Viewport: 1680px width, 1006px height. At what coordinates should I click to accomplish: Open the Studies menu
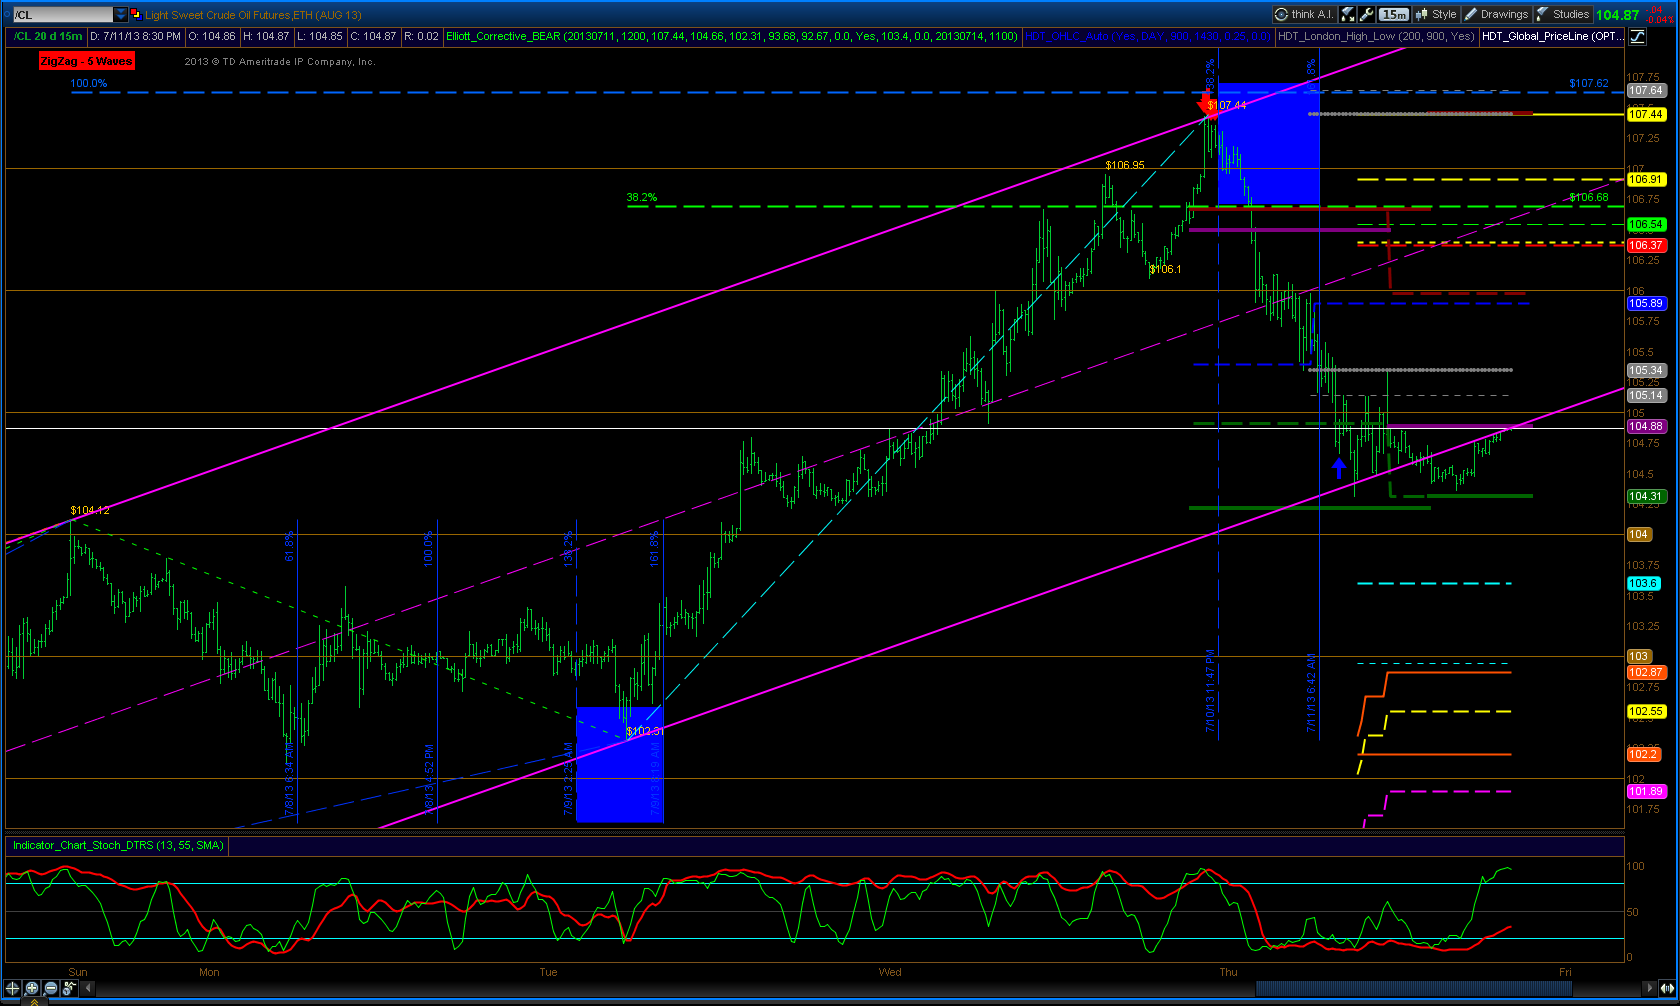click(x=1563, y=14)
